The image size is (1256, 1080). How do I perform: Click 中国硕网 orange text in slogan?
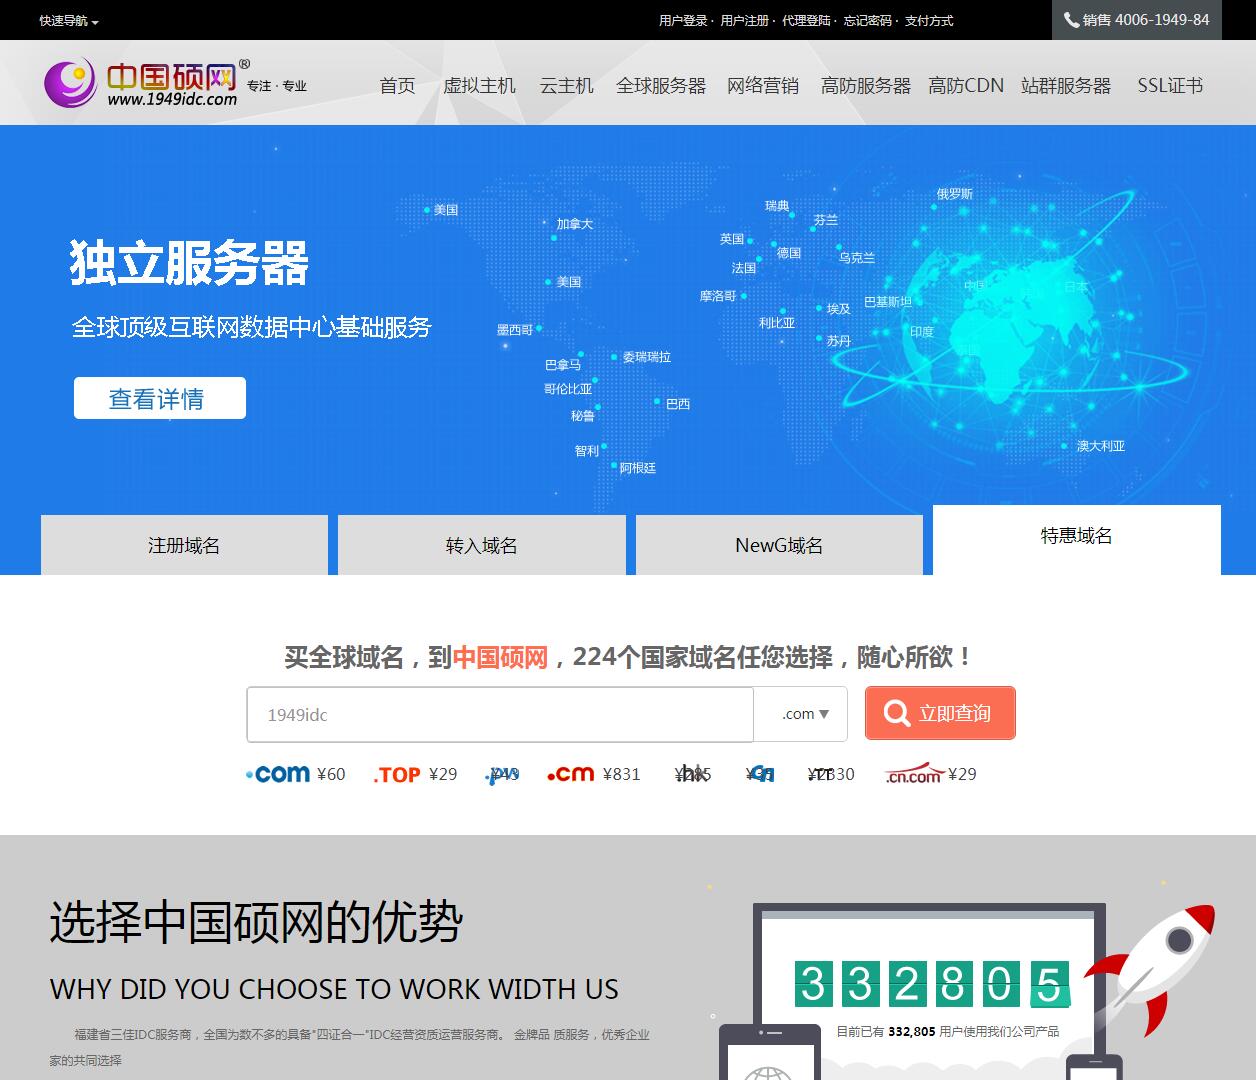coord(500,657)
